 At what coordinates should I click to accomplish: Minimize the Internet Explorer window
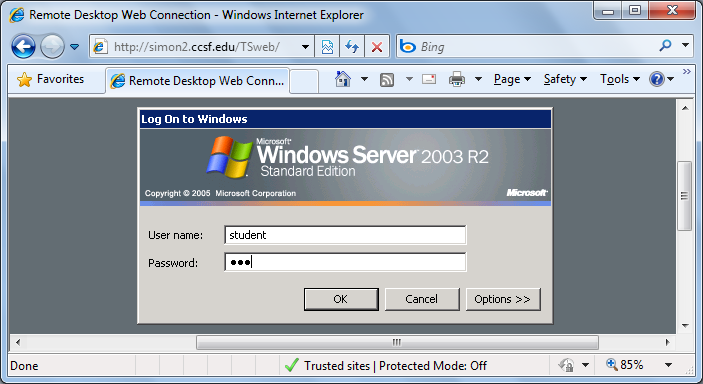coord(608,11)
